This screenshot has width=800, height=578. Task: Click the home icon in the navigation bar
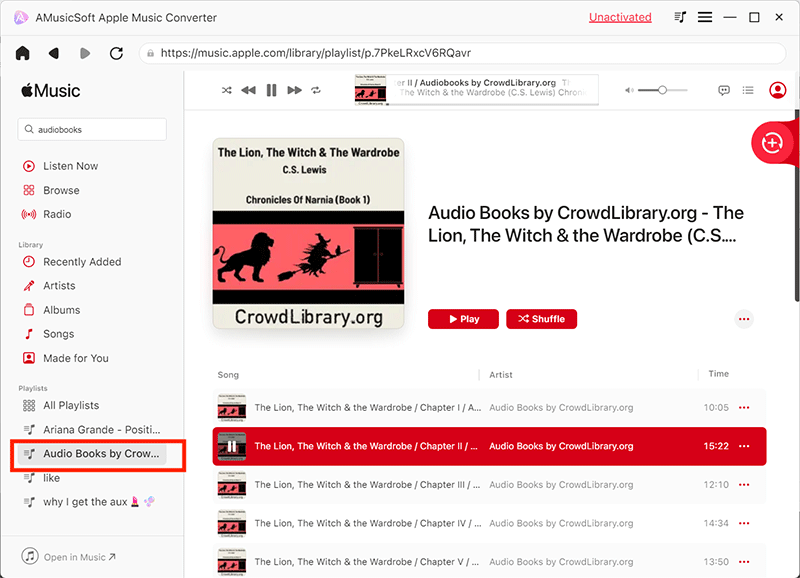coord(22,53)
